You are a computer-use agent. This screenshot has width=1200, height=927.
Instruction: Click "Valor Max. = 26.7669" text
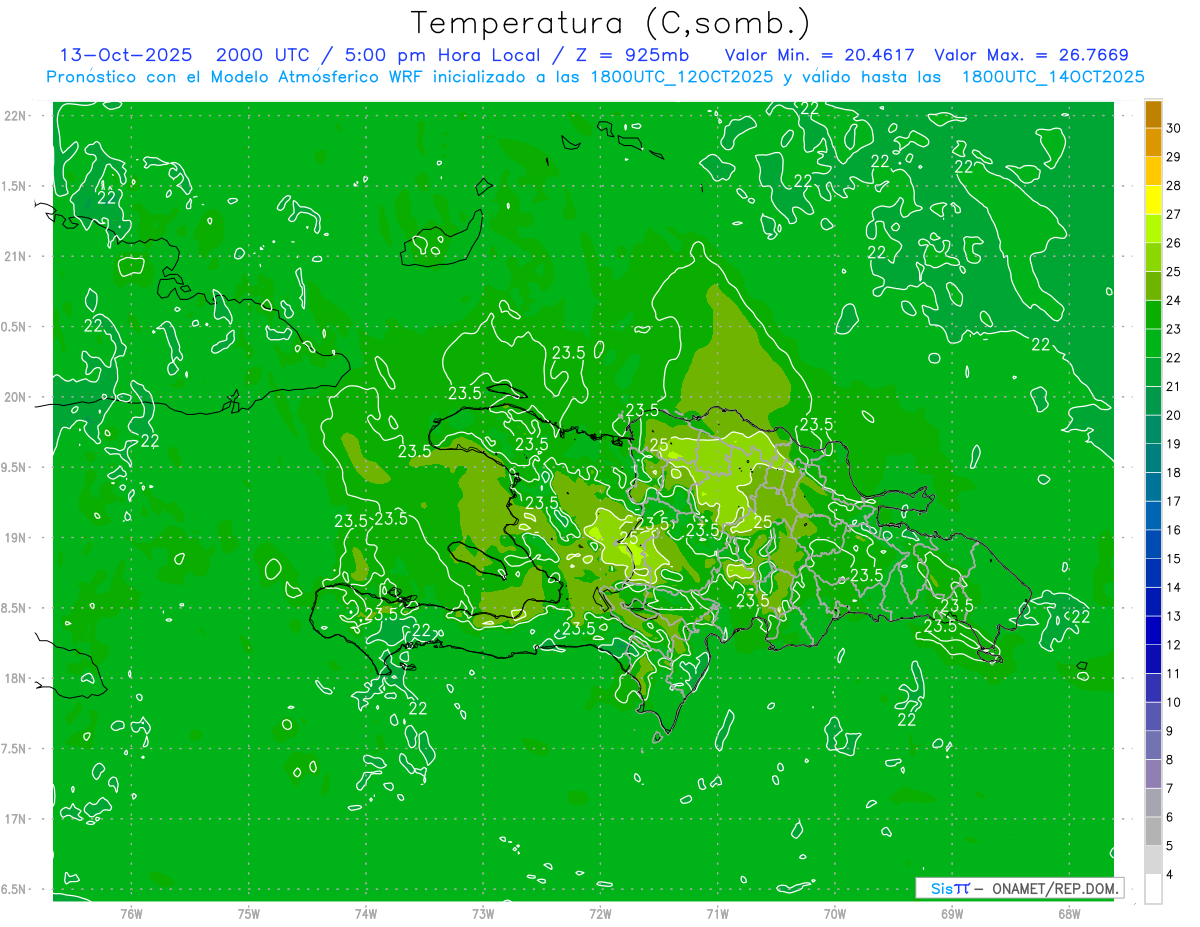click(x=1031, y=55)
